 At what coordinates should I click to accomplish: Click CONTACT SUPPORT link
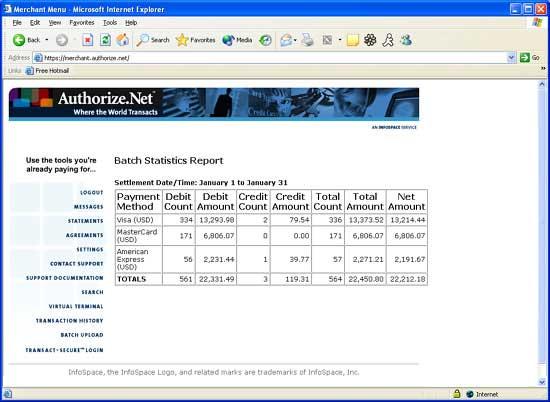tap(76, 264)
